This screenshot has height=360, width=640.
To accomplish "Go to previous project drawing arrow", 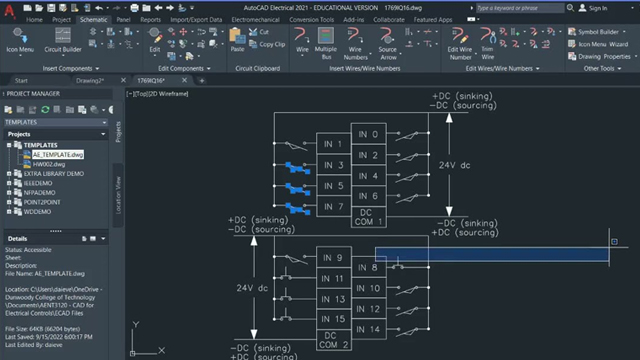I will point(158,8).
